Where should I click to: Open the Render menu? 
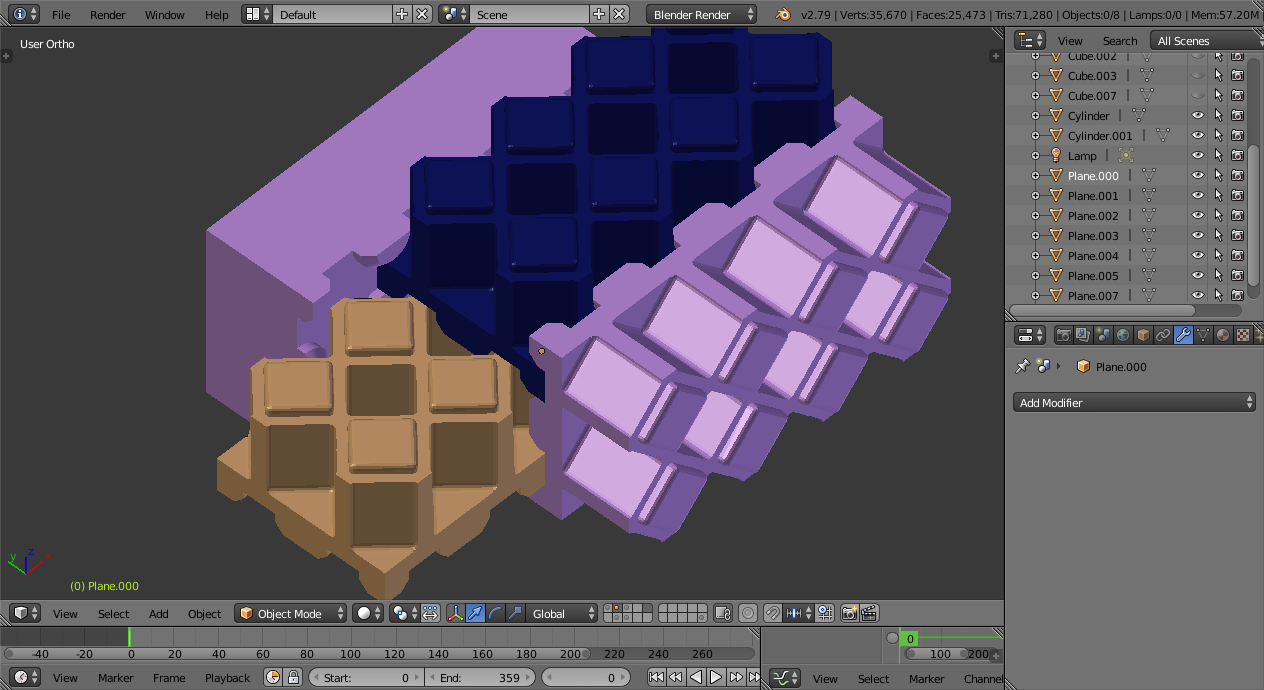[x=108, y=15]
